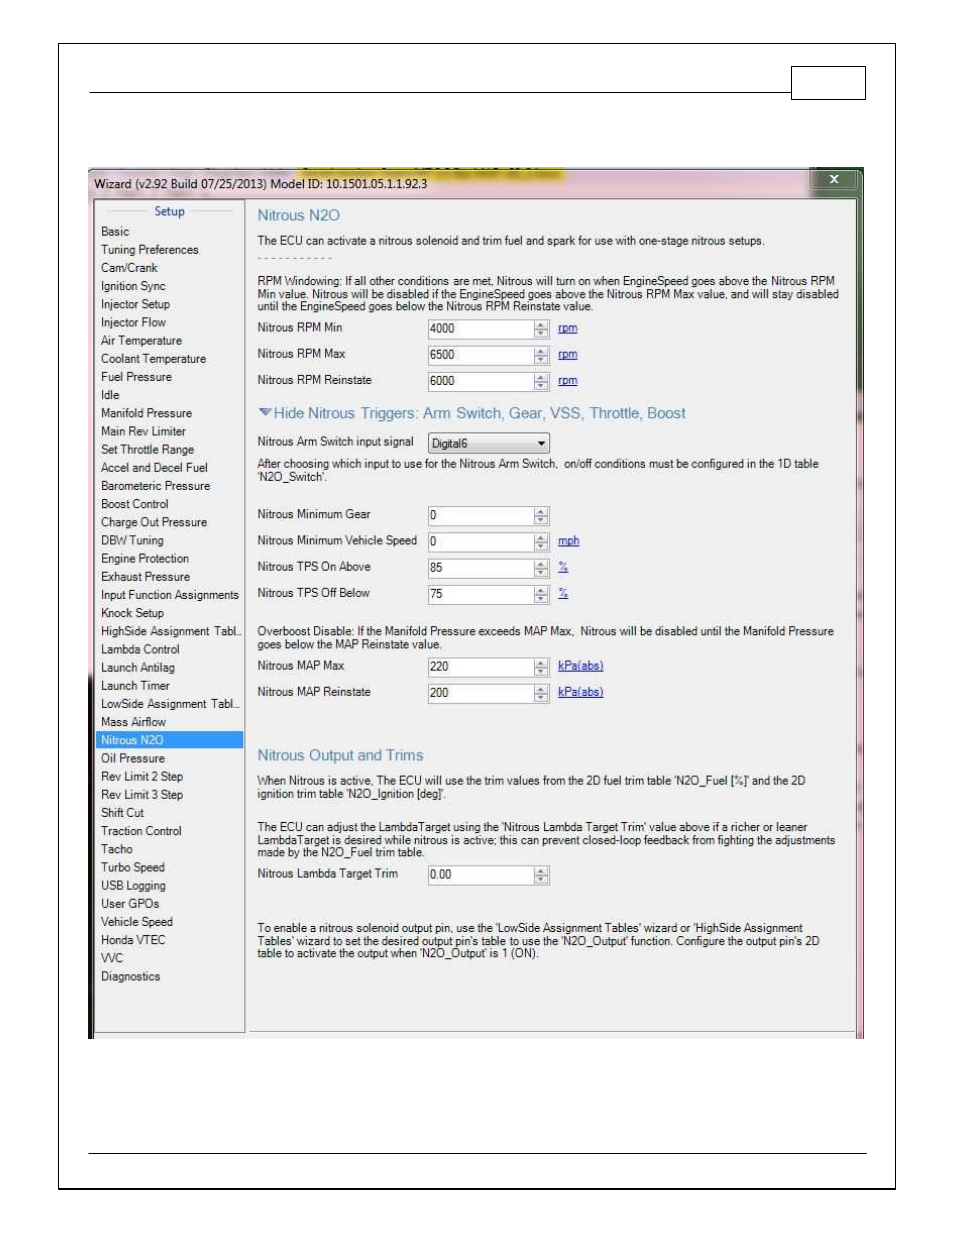954x1235 pixels.
Task: Click the Nitrous Minimum Gear field
Action: click(x=480, y=516)
